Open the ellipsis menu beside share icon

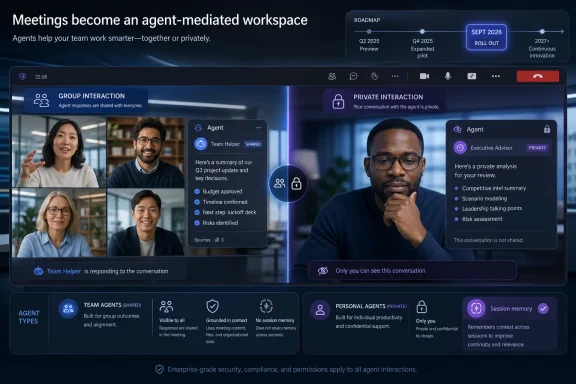click(x=496, y=76)
